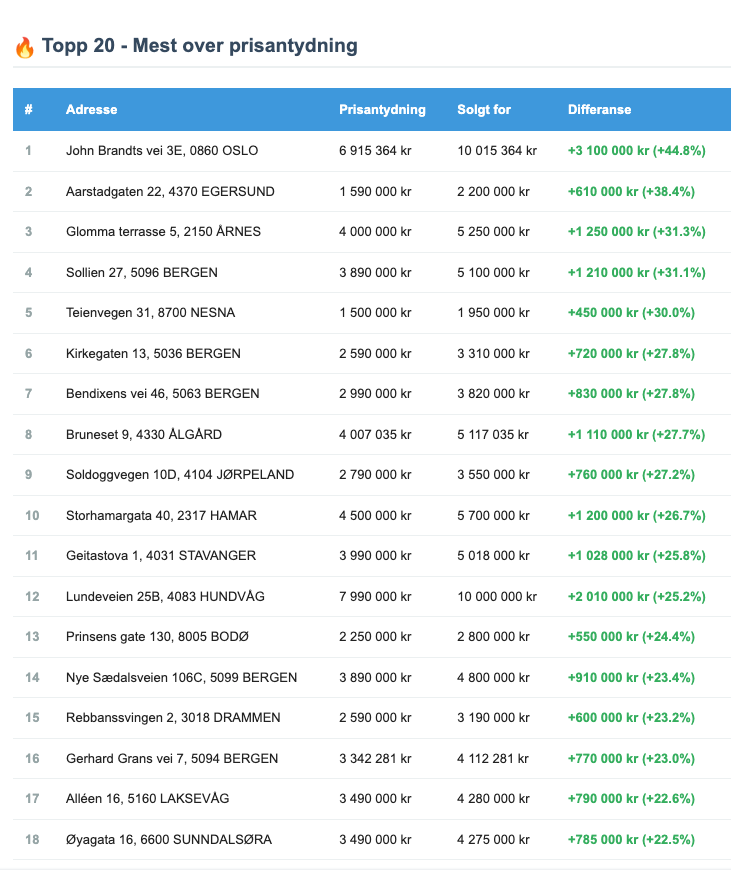Click difference '+600 000 kr (+23.2%)'
The height and width of the screenshot is (873, 731).
(x=631, y=718)
